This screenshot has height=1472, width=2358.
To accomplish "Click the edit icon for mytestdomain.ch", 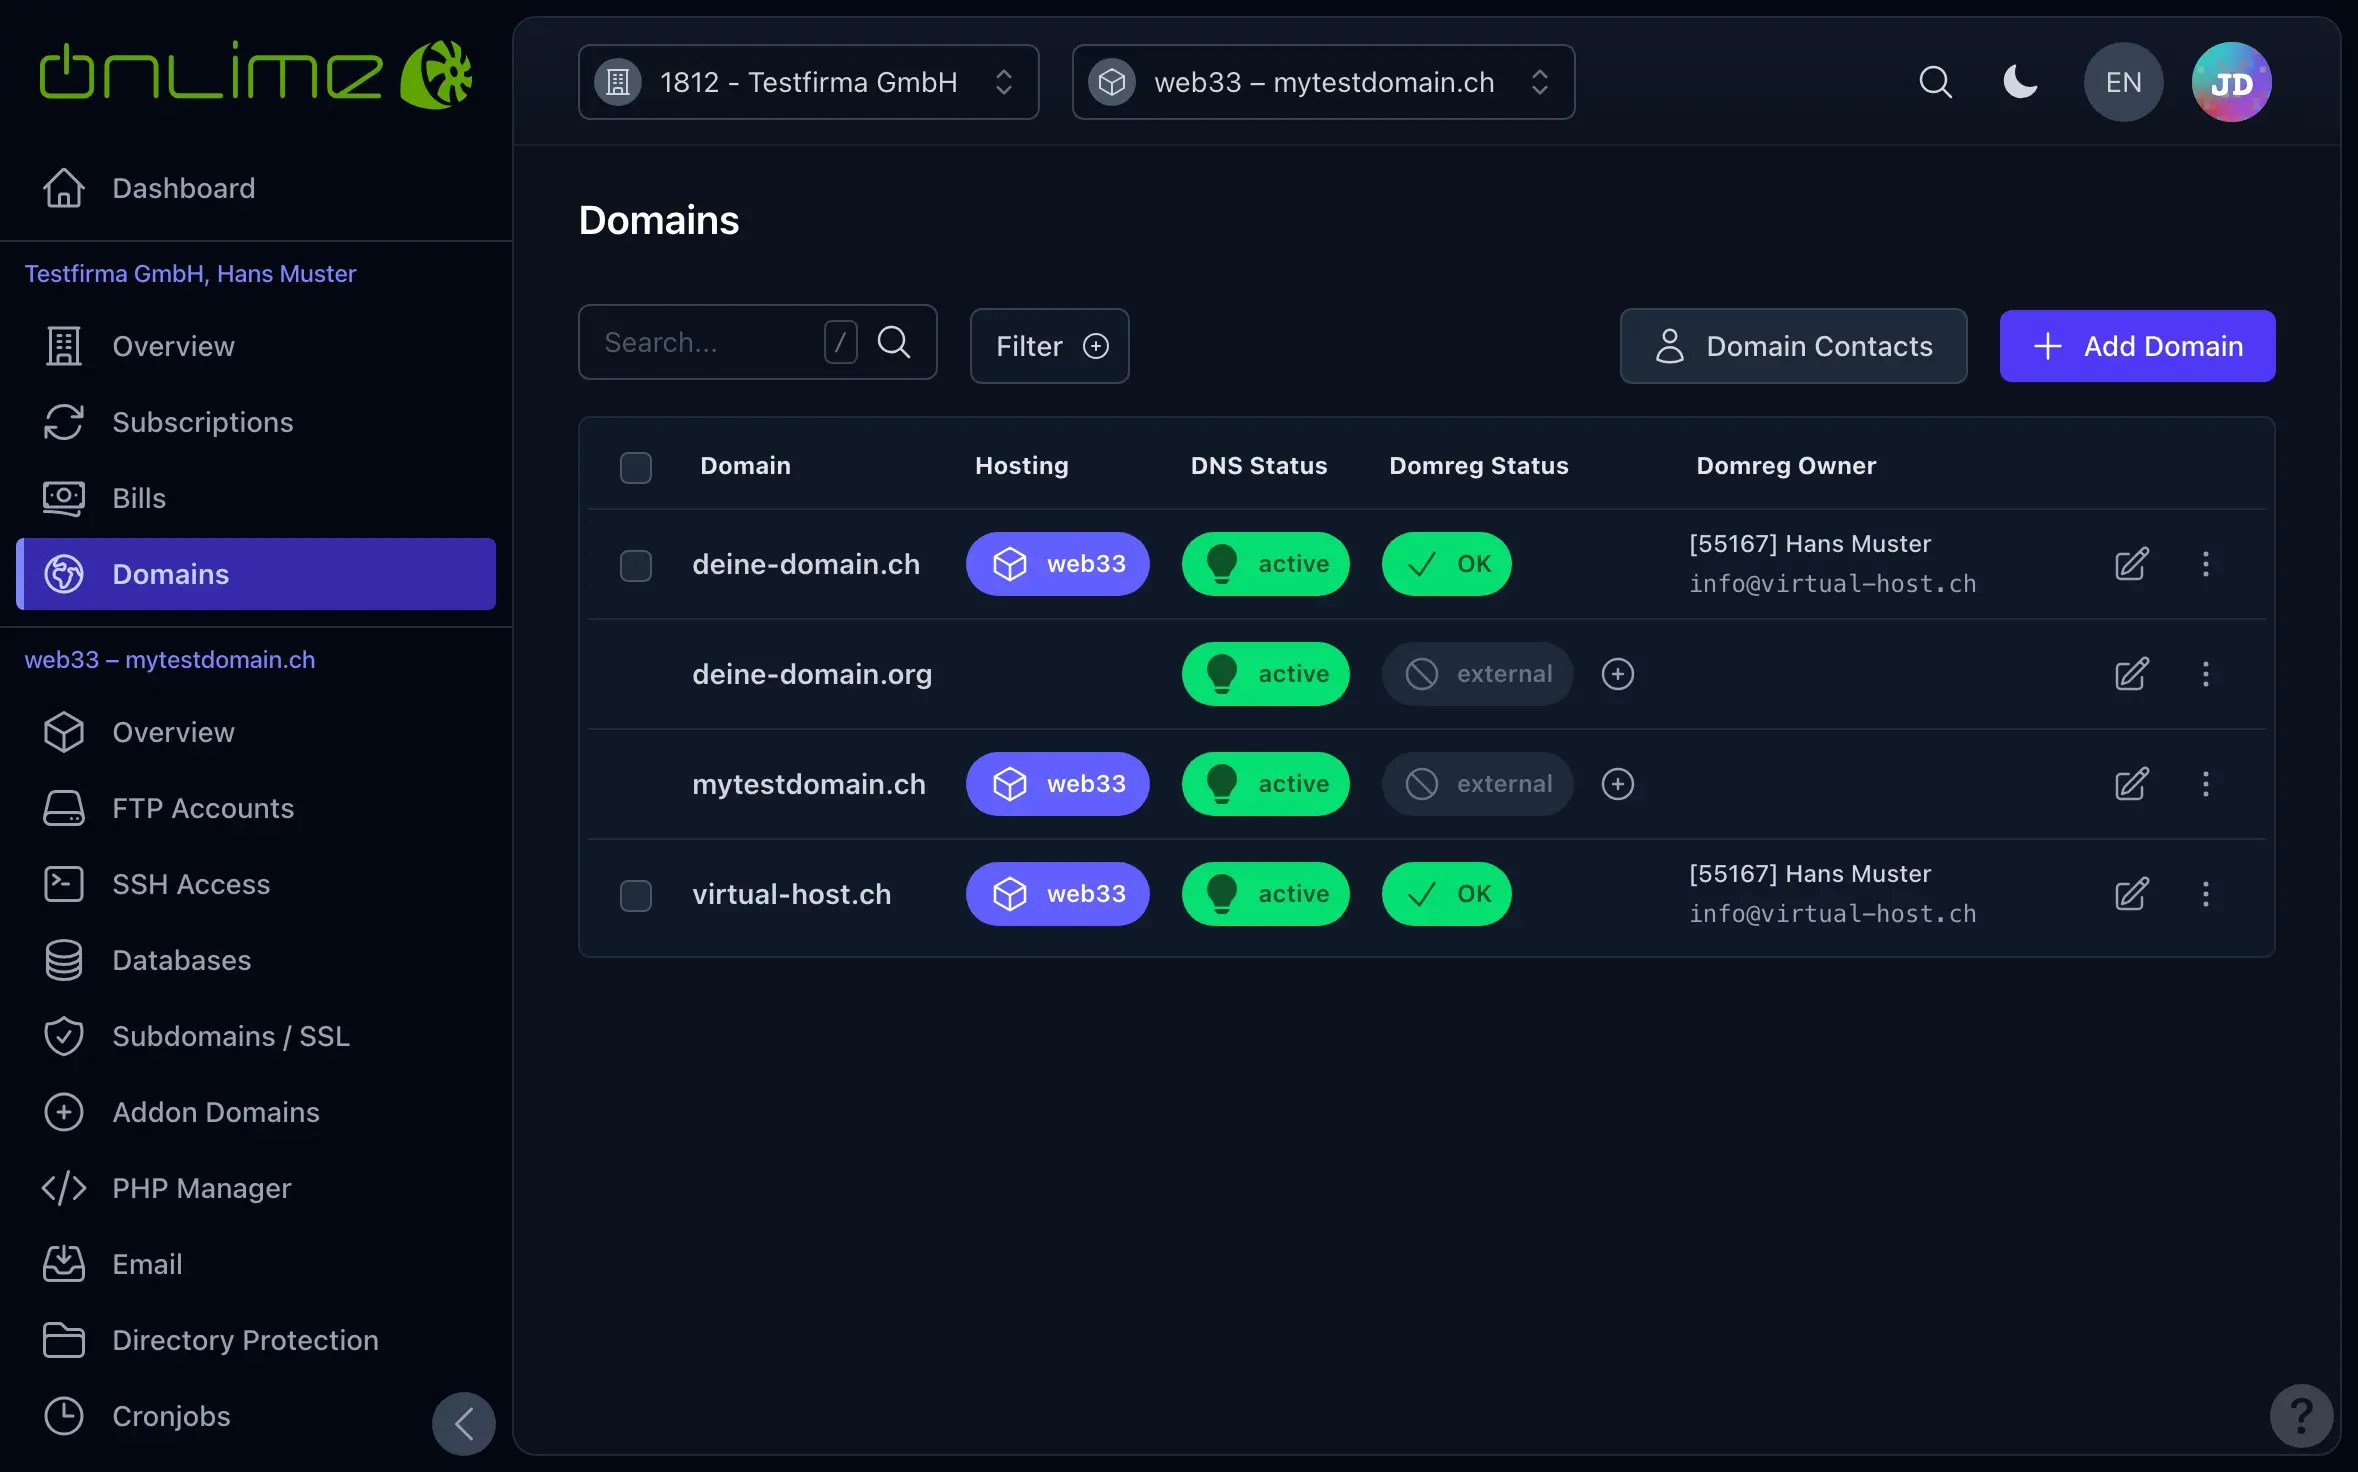I will click(x=2131, y=784).
